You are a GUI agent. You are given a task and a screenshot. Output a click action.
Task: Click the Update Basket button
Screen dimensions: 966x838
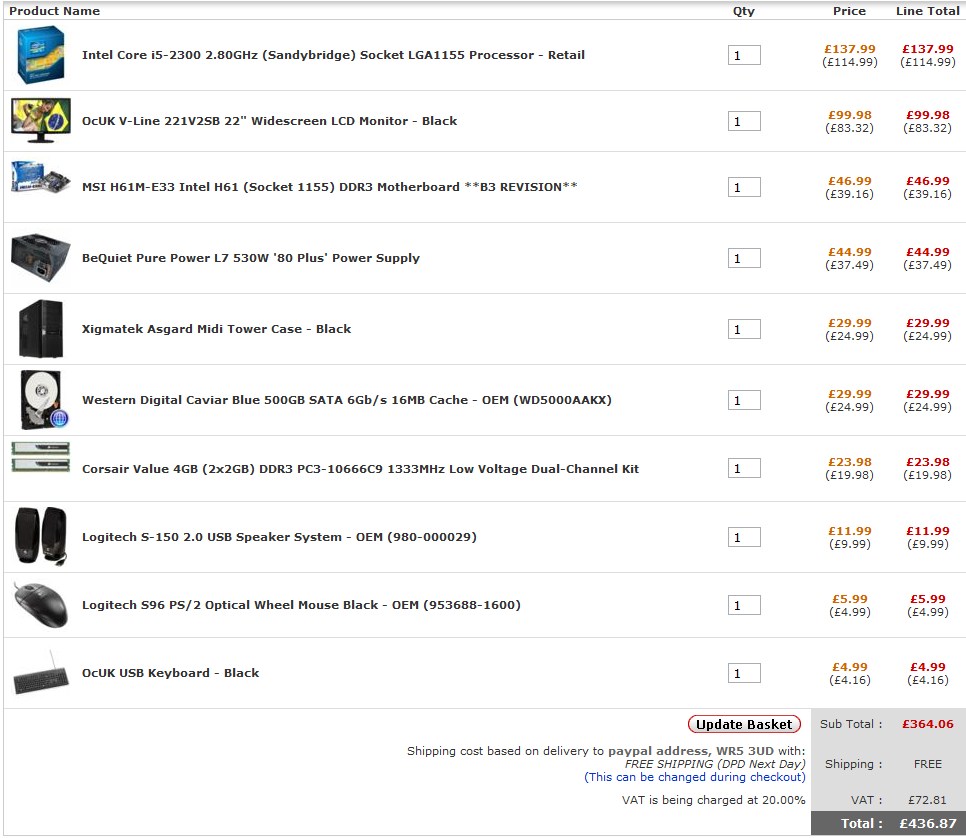(x=744, y=725)
